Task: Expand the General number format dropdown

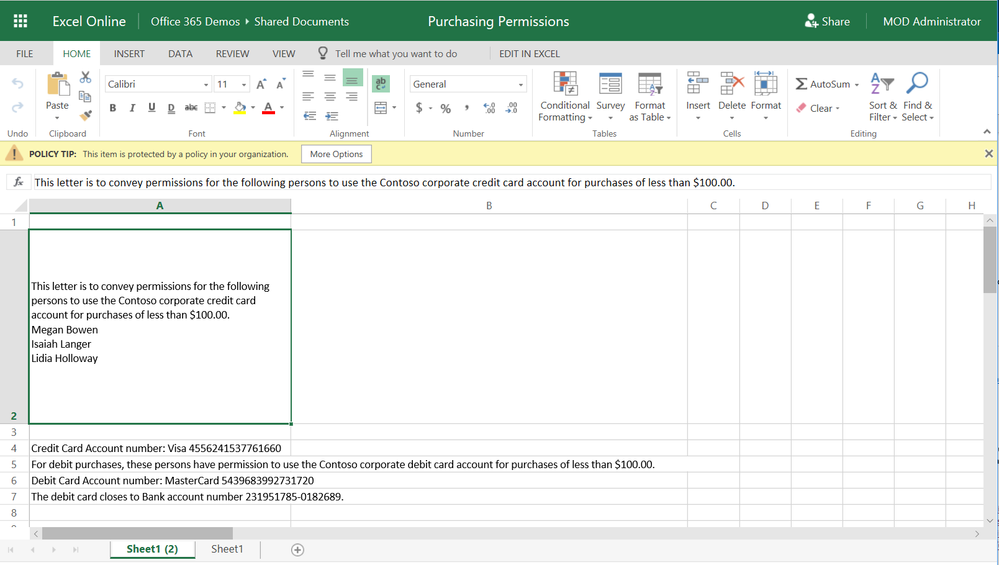Action: pos(521,85)
